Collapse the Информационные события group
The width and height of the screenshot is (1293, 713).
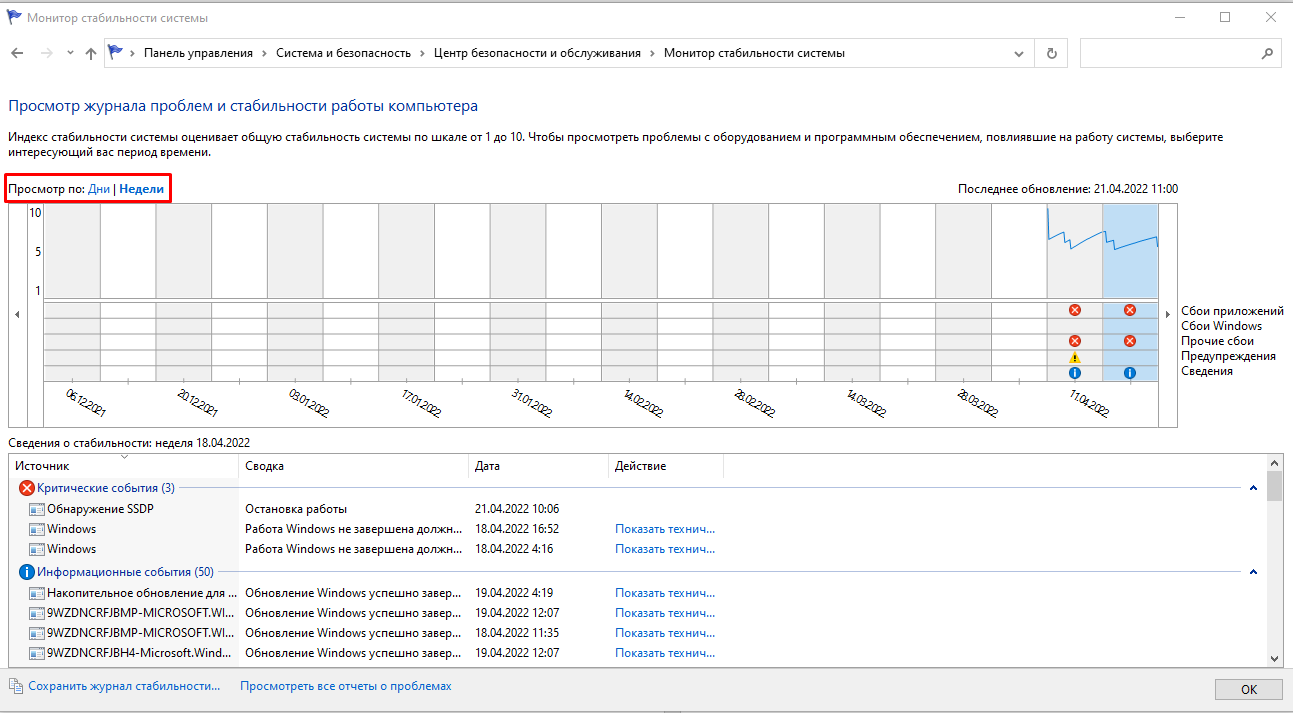click(1253, 572)
